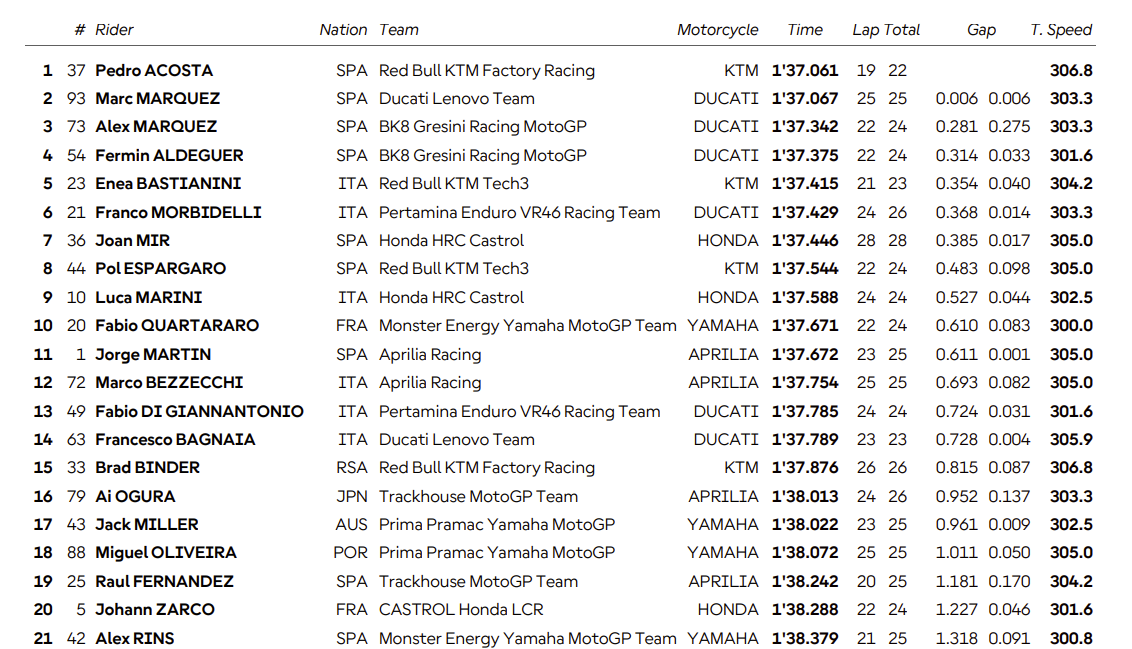1132x649 pixels.
Task: Click team Ducati Lenovo Team in Marc Marquez row
Action: (456, 98)
